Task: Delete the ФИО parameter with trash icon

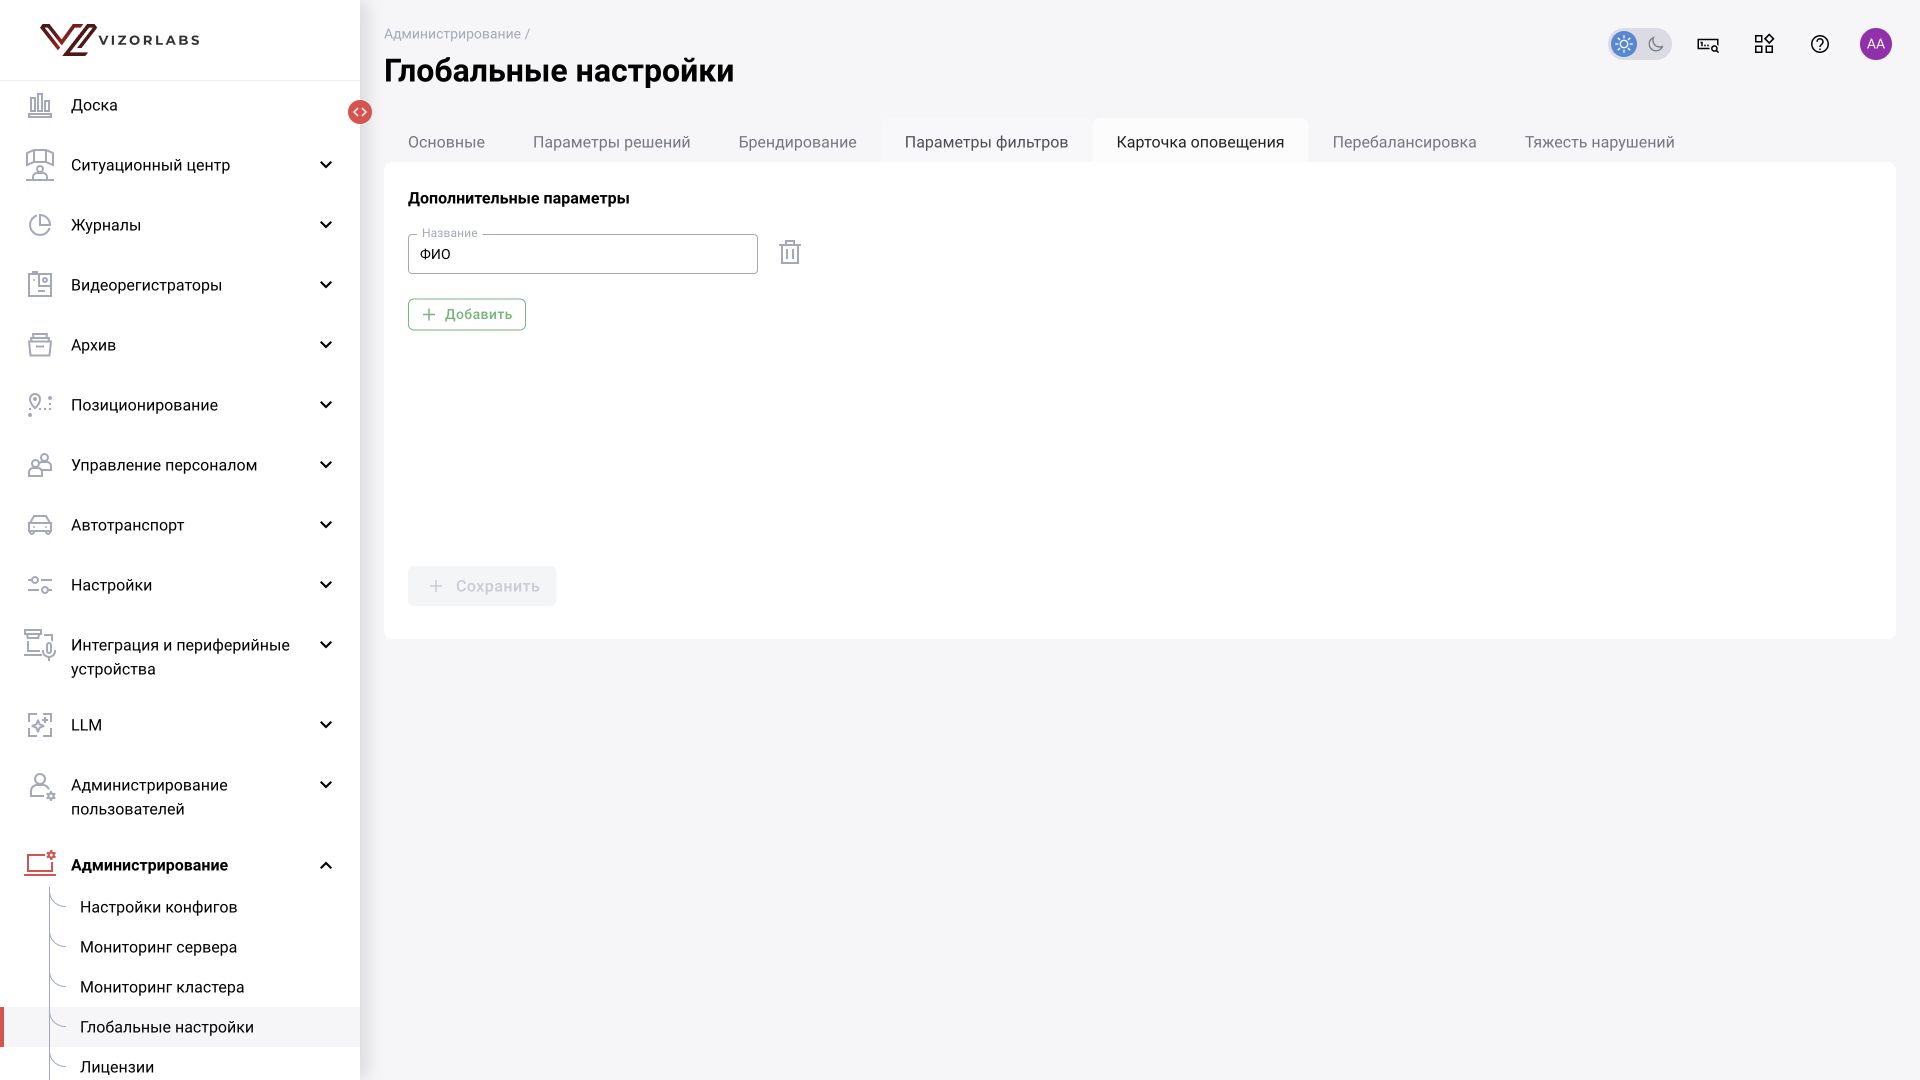Action: [x=790, y=252]
